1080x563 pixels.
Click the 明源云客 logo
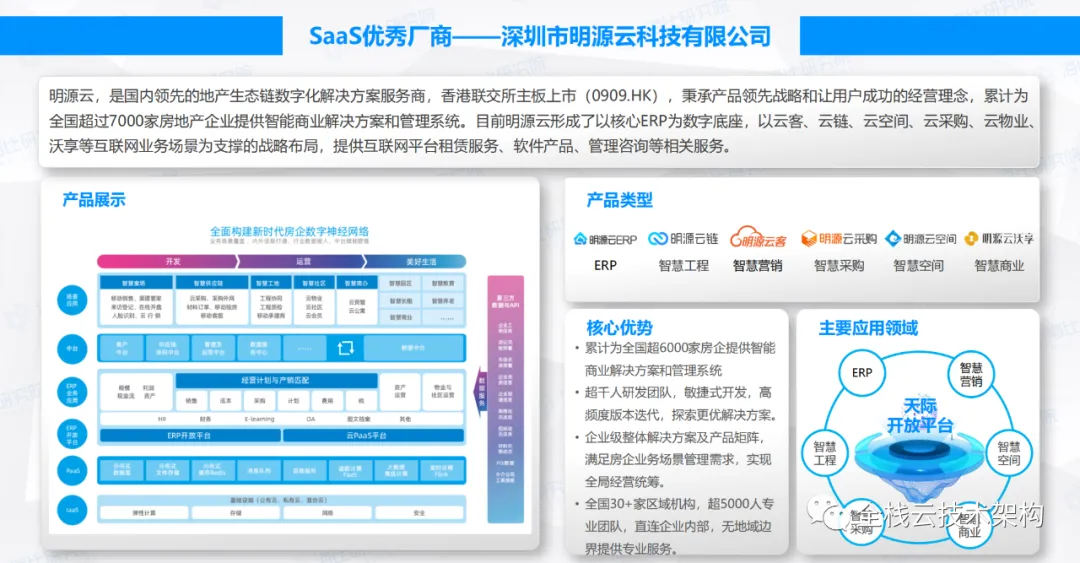(758, 237)
